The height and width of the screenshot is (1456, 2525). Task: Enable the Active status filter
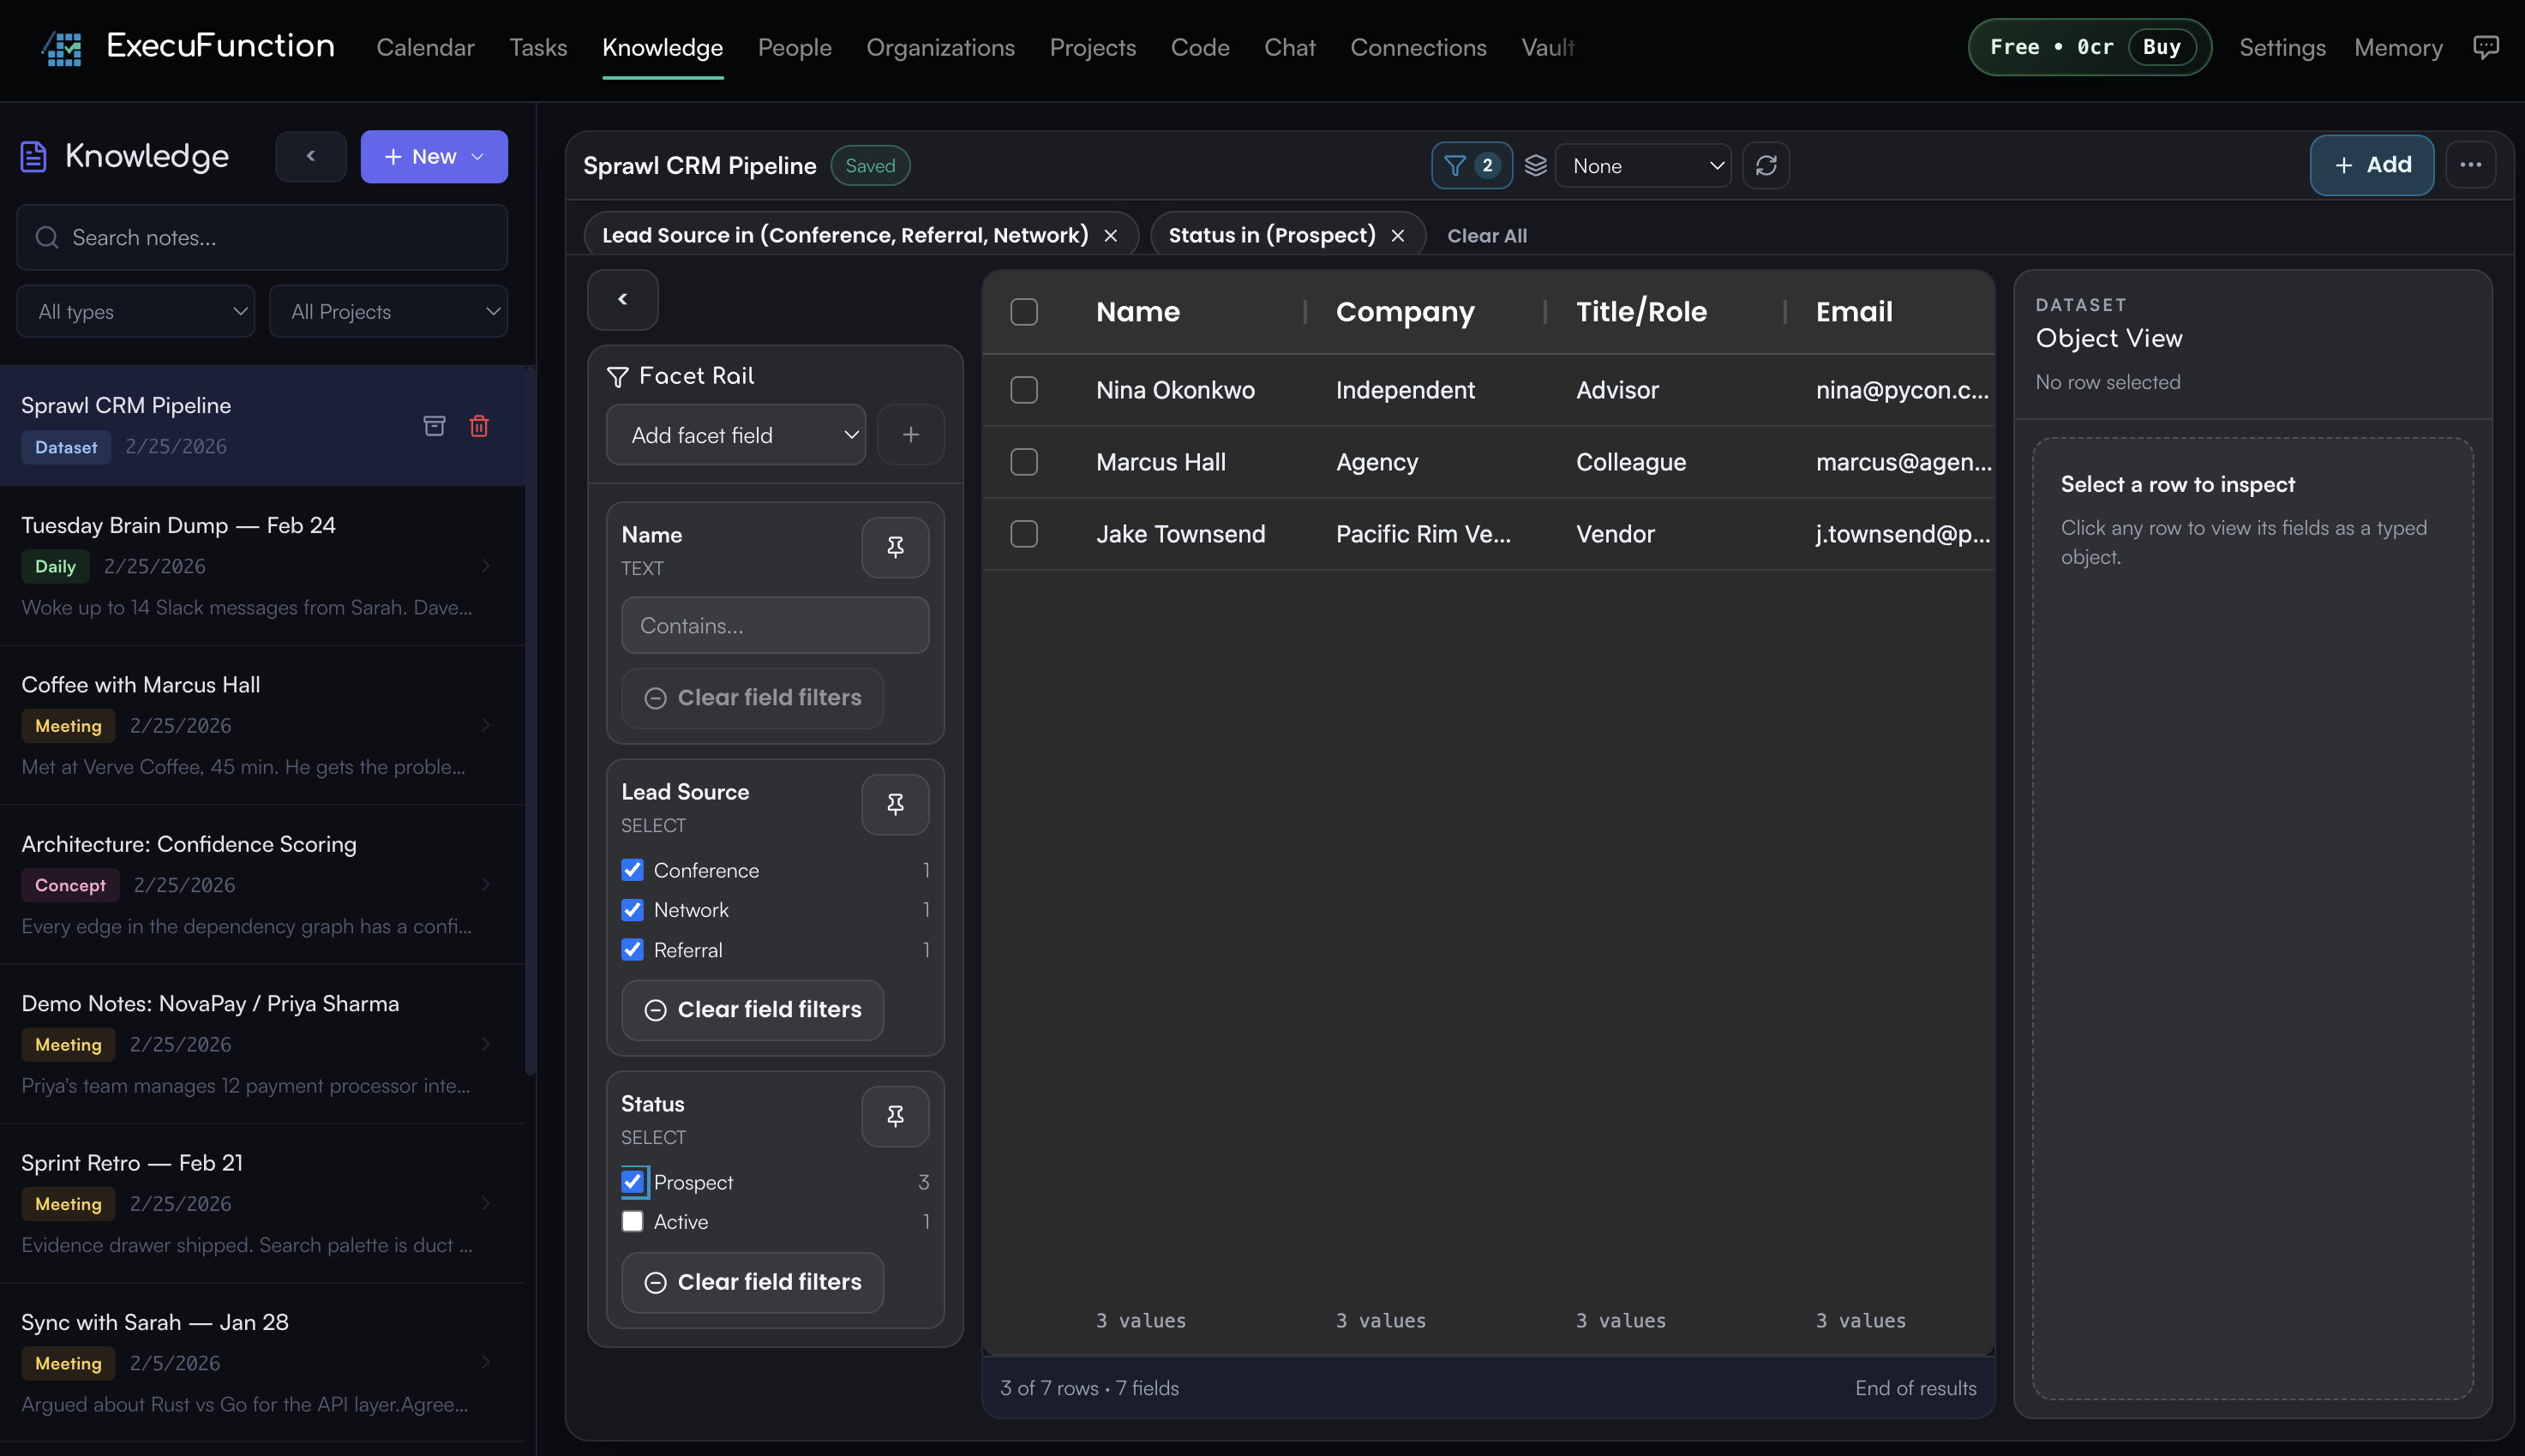click(632, 1221)
